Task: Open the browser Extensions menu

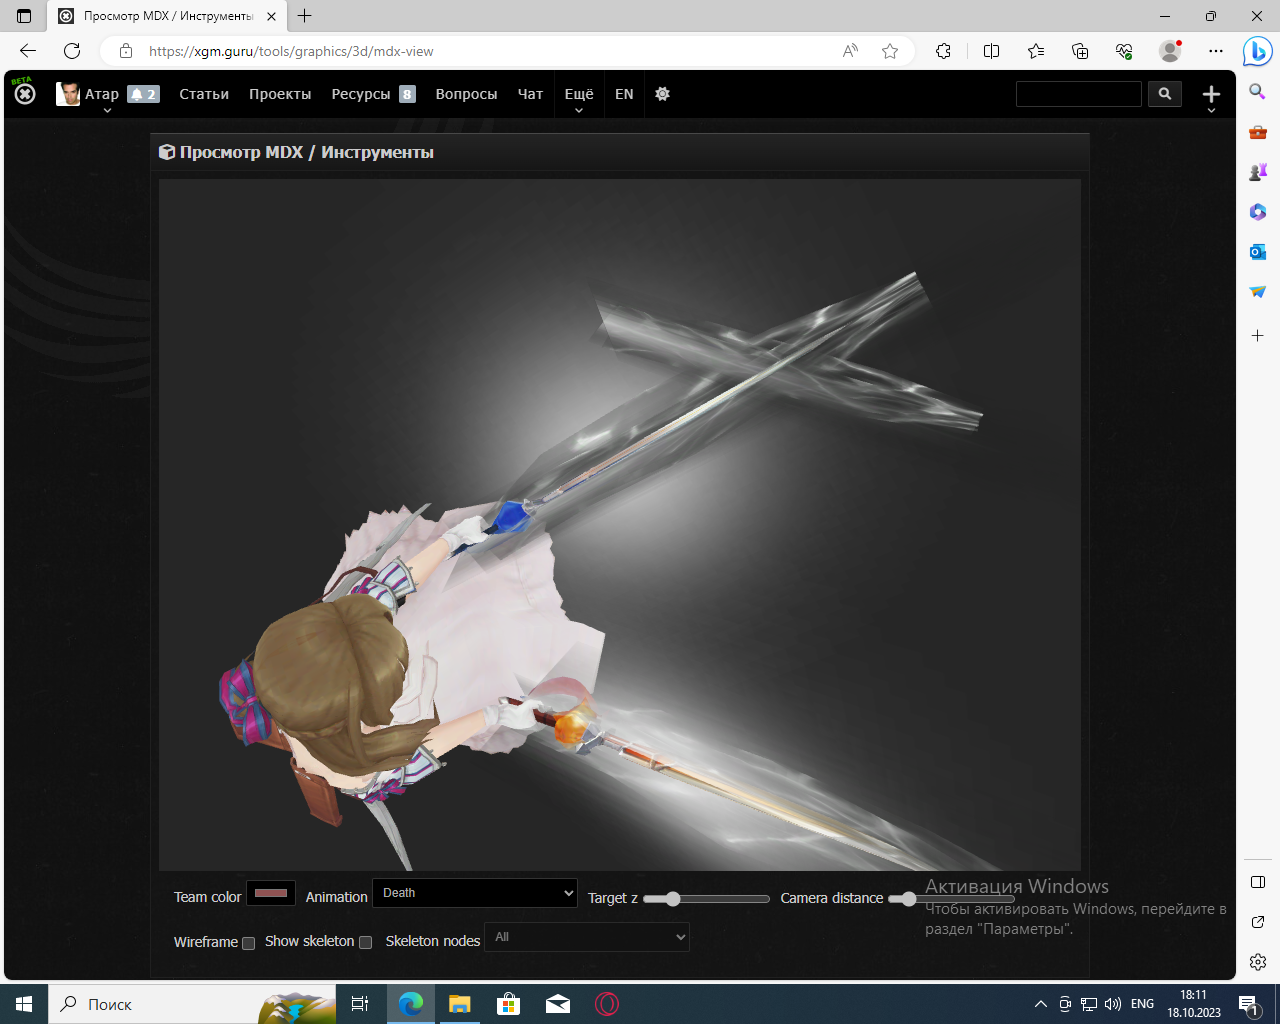Action: click(x=943, y=51)
